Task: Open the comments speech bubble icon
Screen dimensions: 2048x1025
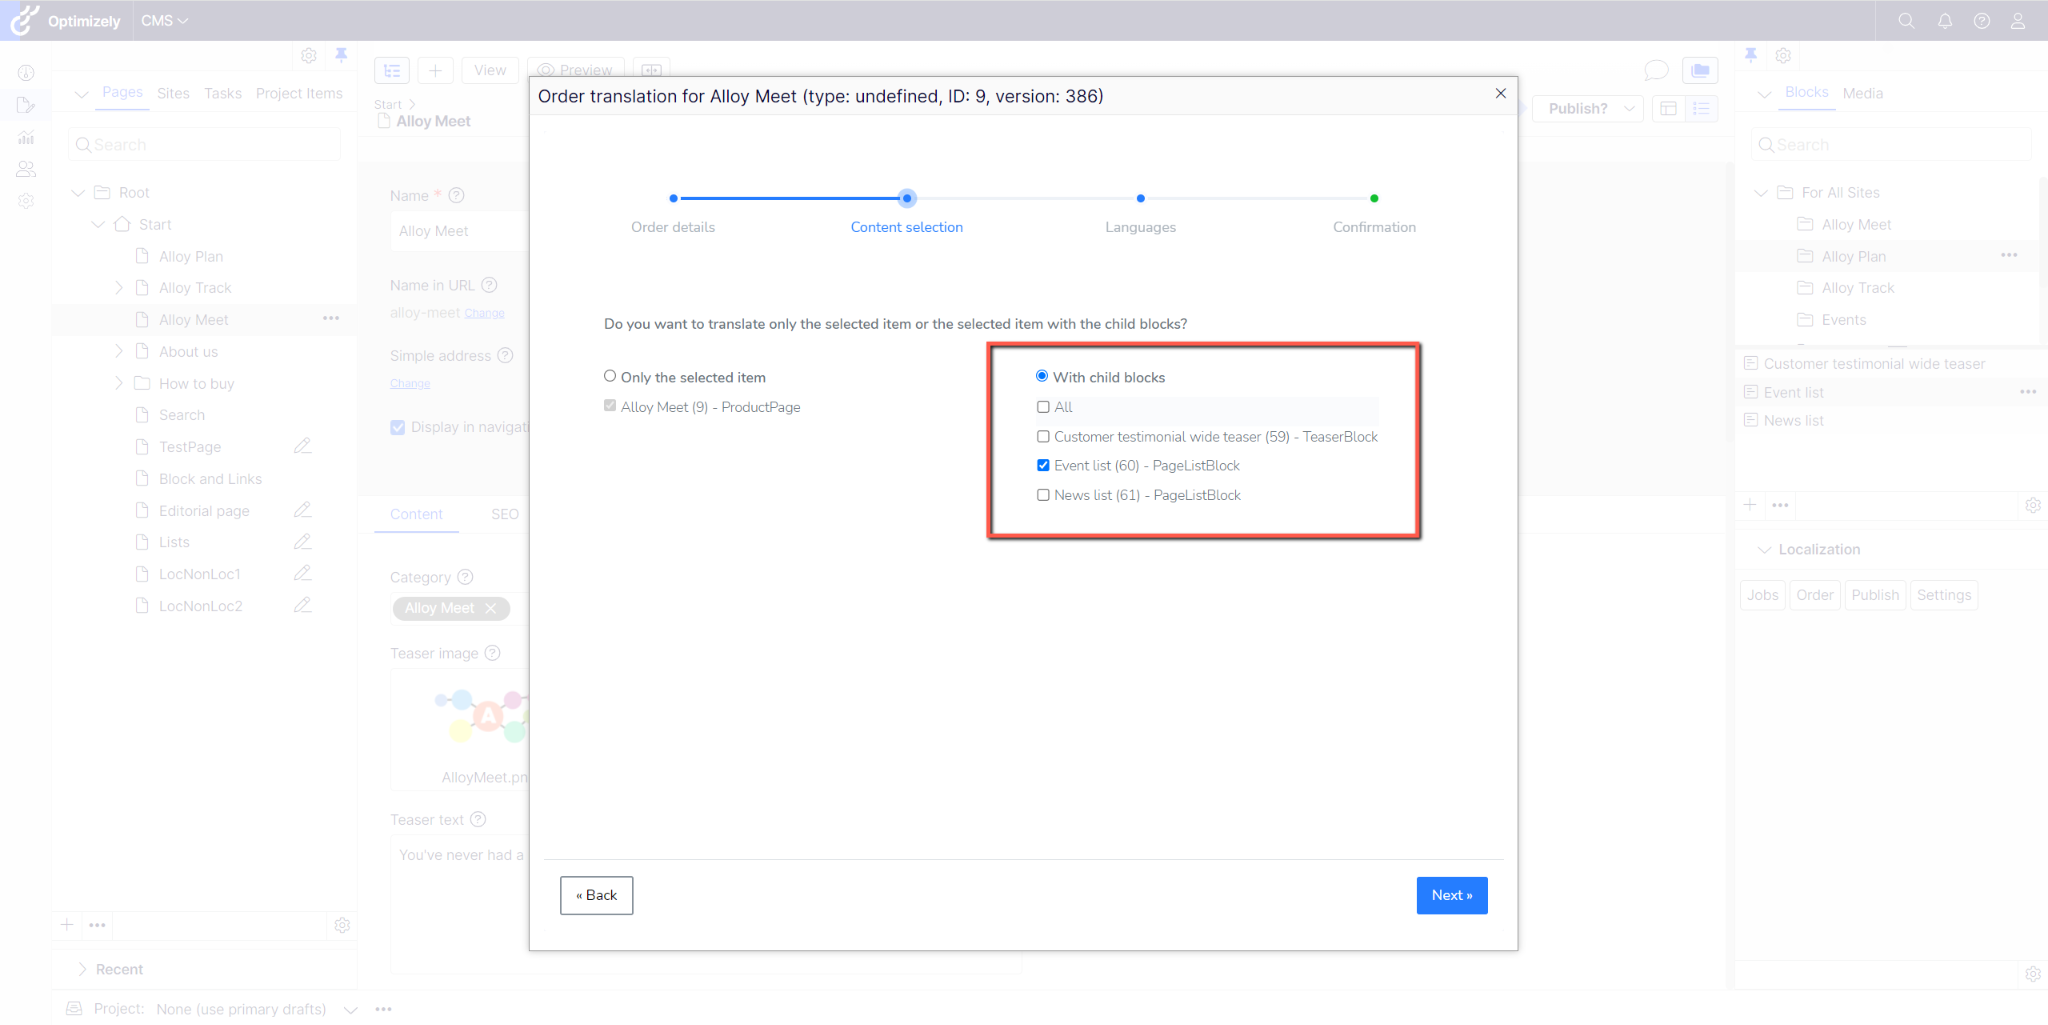Action: (1656, 70)
